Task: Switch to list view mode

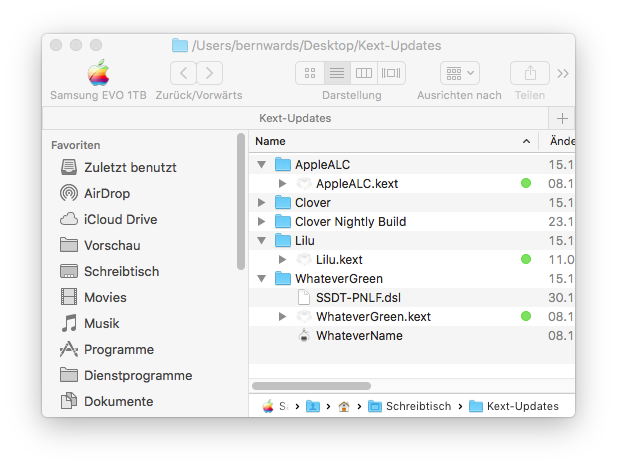Action: (x=337, y=73)
